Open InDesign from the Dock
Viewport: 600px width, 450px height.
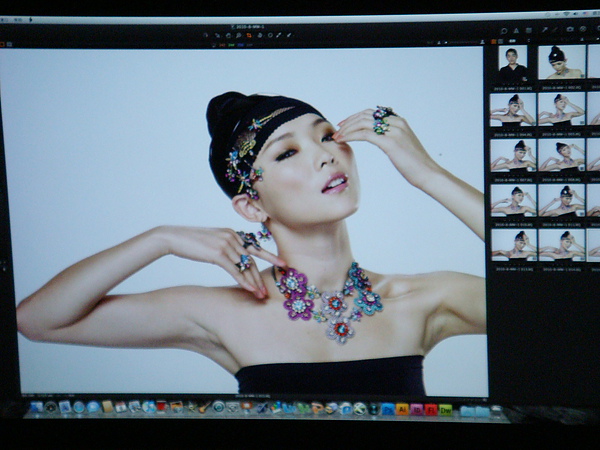[x=416, y=410]
